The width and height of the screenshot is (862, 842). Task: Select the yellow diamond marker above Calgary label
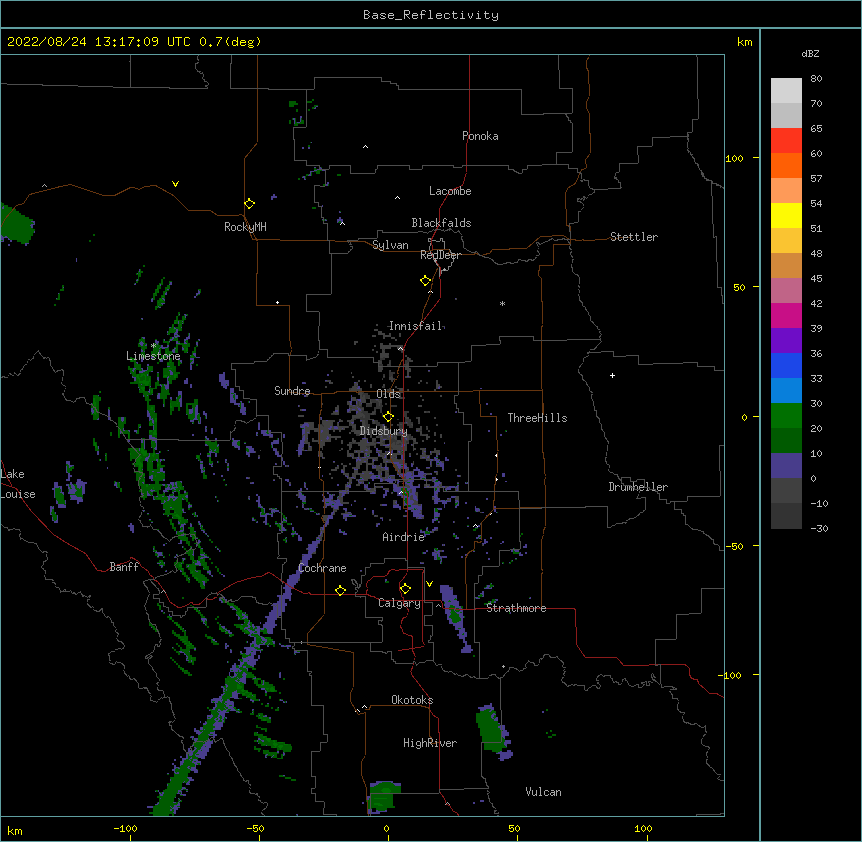click(405, 589)
